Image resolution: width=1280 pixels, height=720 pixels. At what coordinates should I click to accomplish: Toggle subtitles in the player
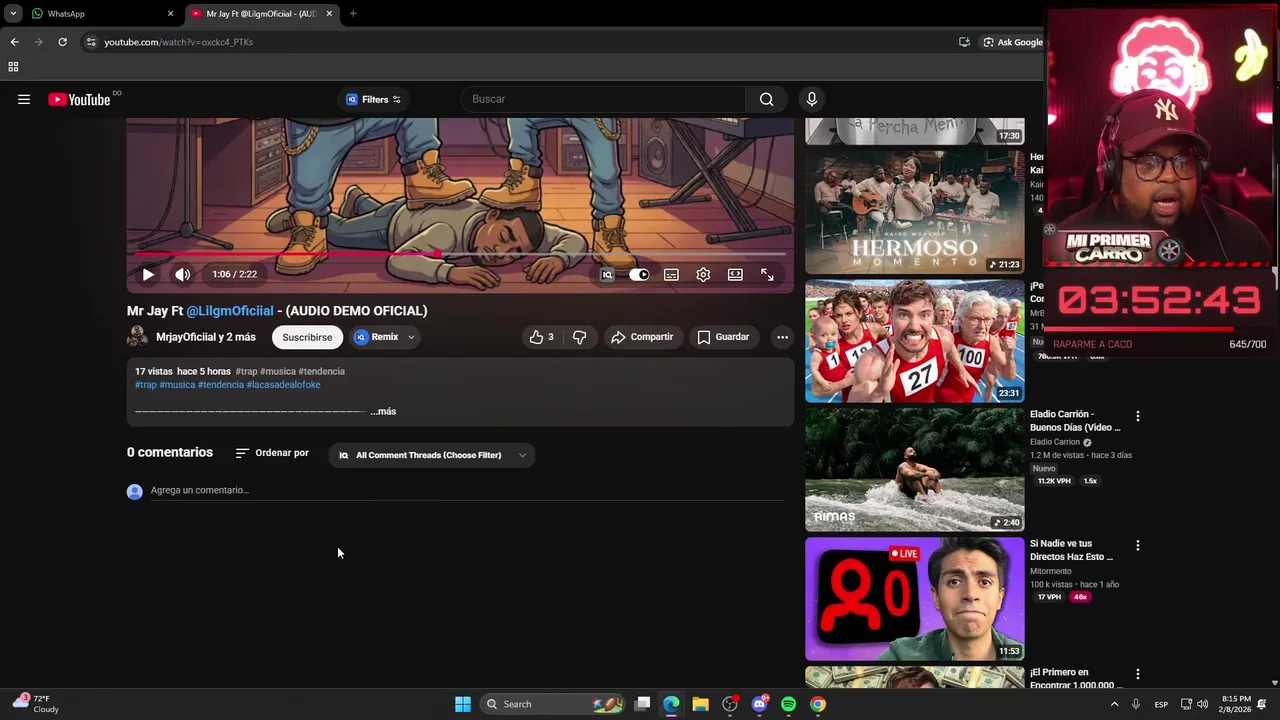671,275
